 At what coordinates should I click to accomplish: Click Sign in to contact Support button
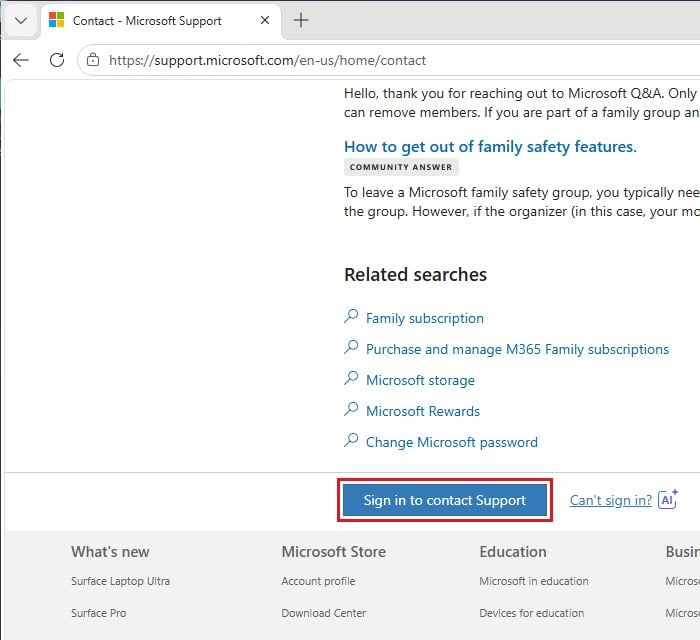pos(445,500)
